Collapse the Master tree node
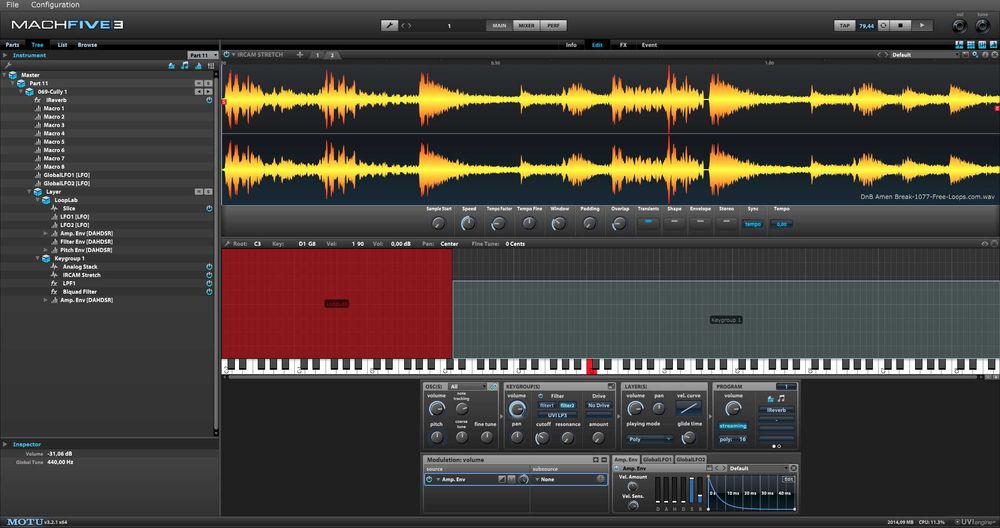Screen dimensions: 1000x528 4,75
